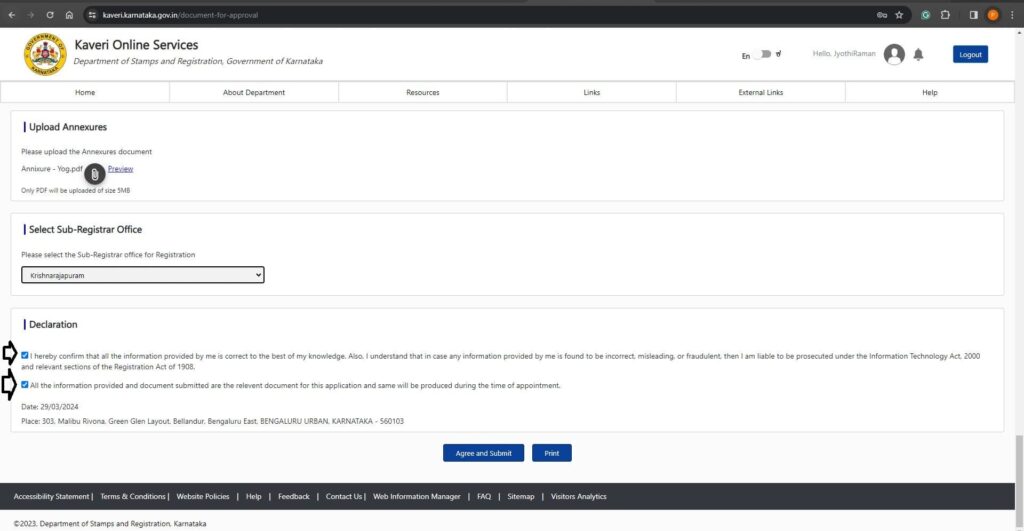
Task: Go to browser home using house icon
Action: (69, 15)
